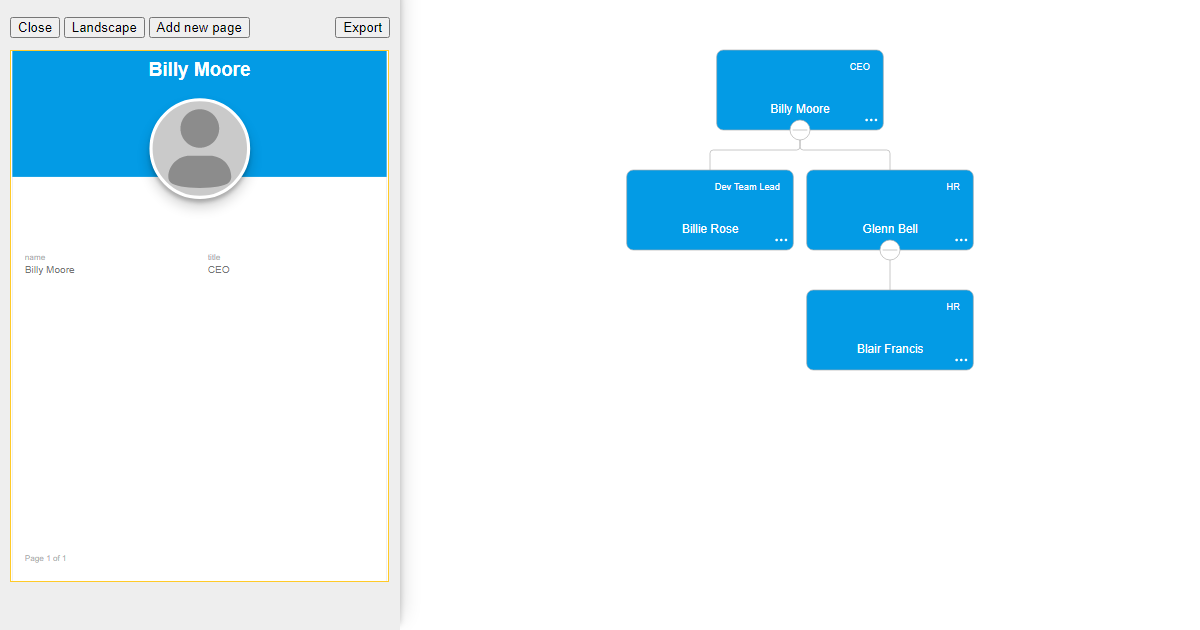Close the PDF preview panel
This screenshot has width=1200, height=630.
34,27
